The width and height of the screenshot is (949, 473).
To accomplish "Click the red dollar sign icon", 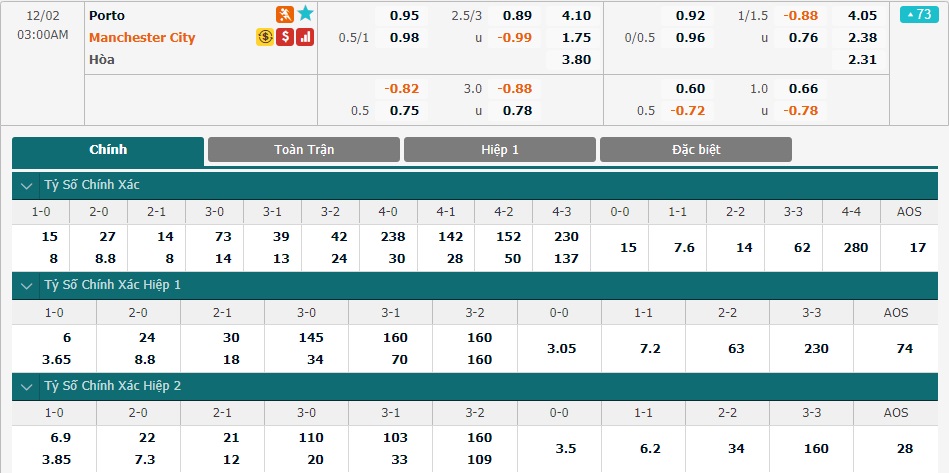I will pos(285,38).
